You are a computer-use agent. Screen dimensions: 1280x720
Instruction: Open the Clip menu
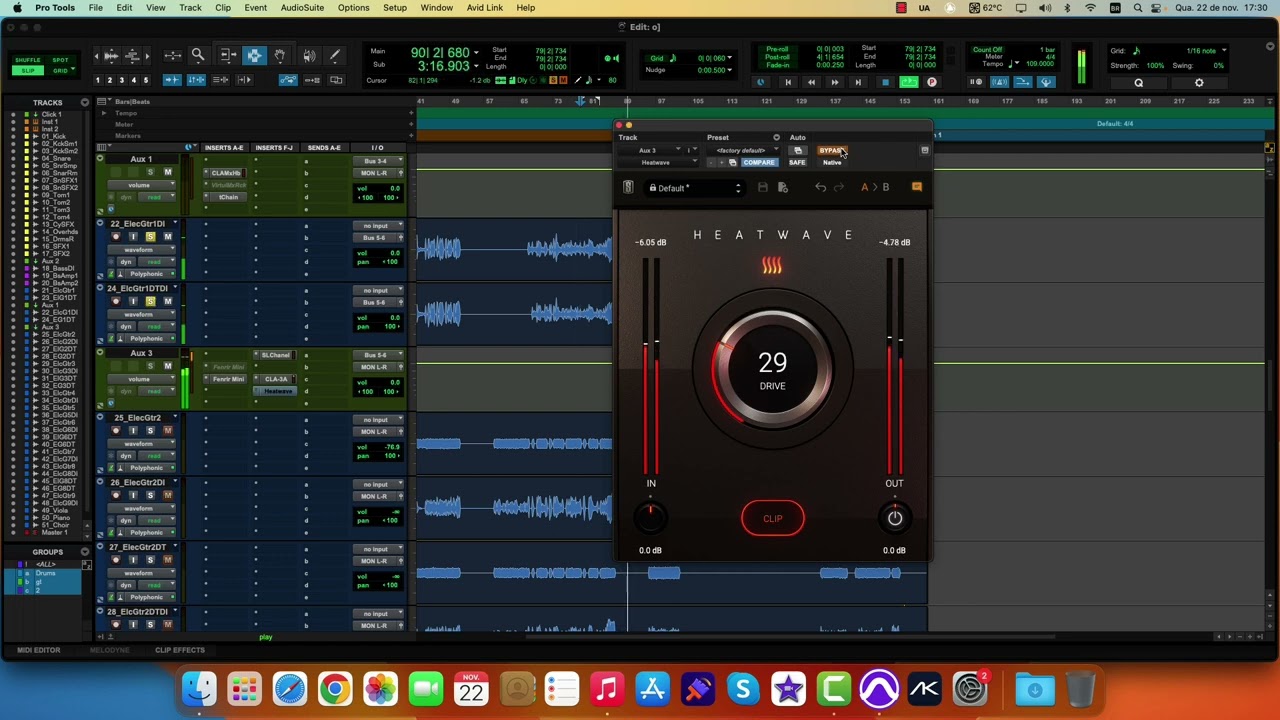223,8
